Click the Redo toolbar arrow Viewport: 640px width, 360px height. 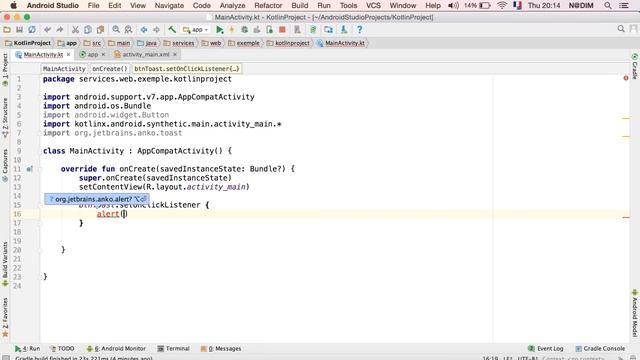pos(60,29)
